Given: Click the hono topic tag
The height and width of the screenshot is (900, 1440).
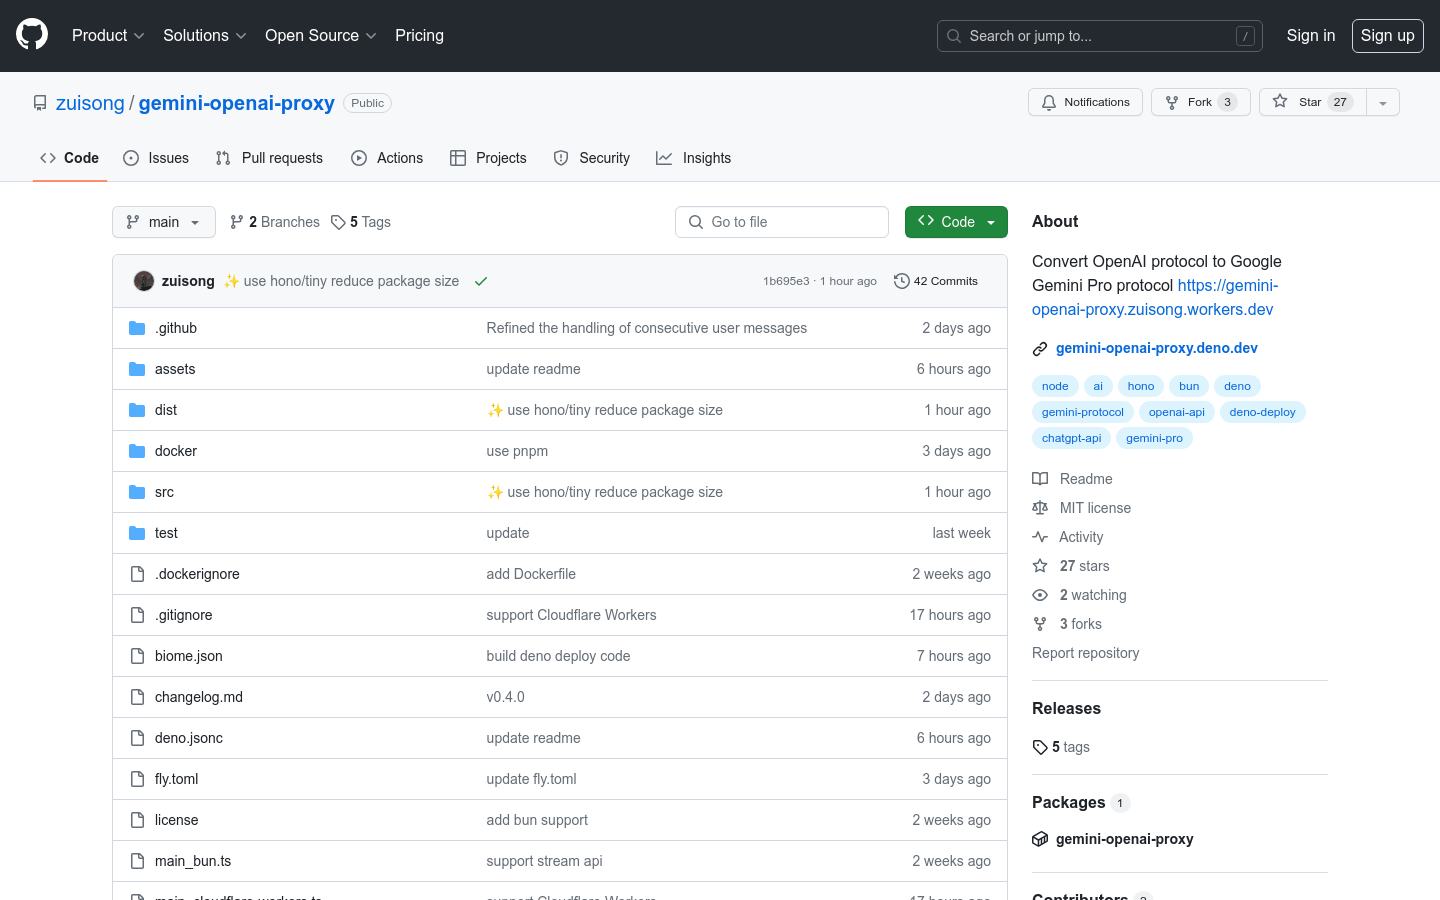Looking at the screenshot, I should click(x=1141, y=386).
